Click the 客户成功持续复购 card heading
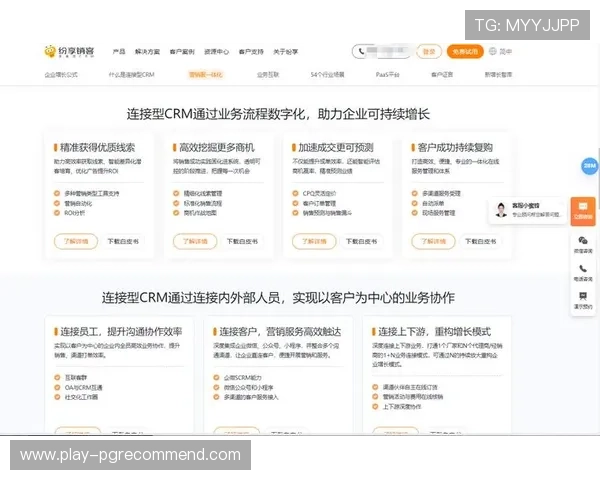The image size is (600, 480). point(455,147)
